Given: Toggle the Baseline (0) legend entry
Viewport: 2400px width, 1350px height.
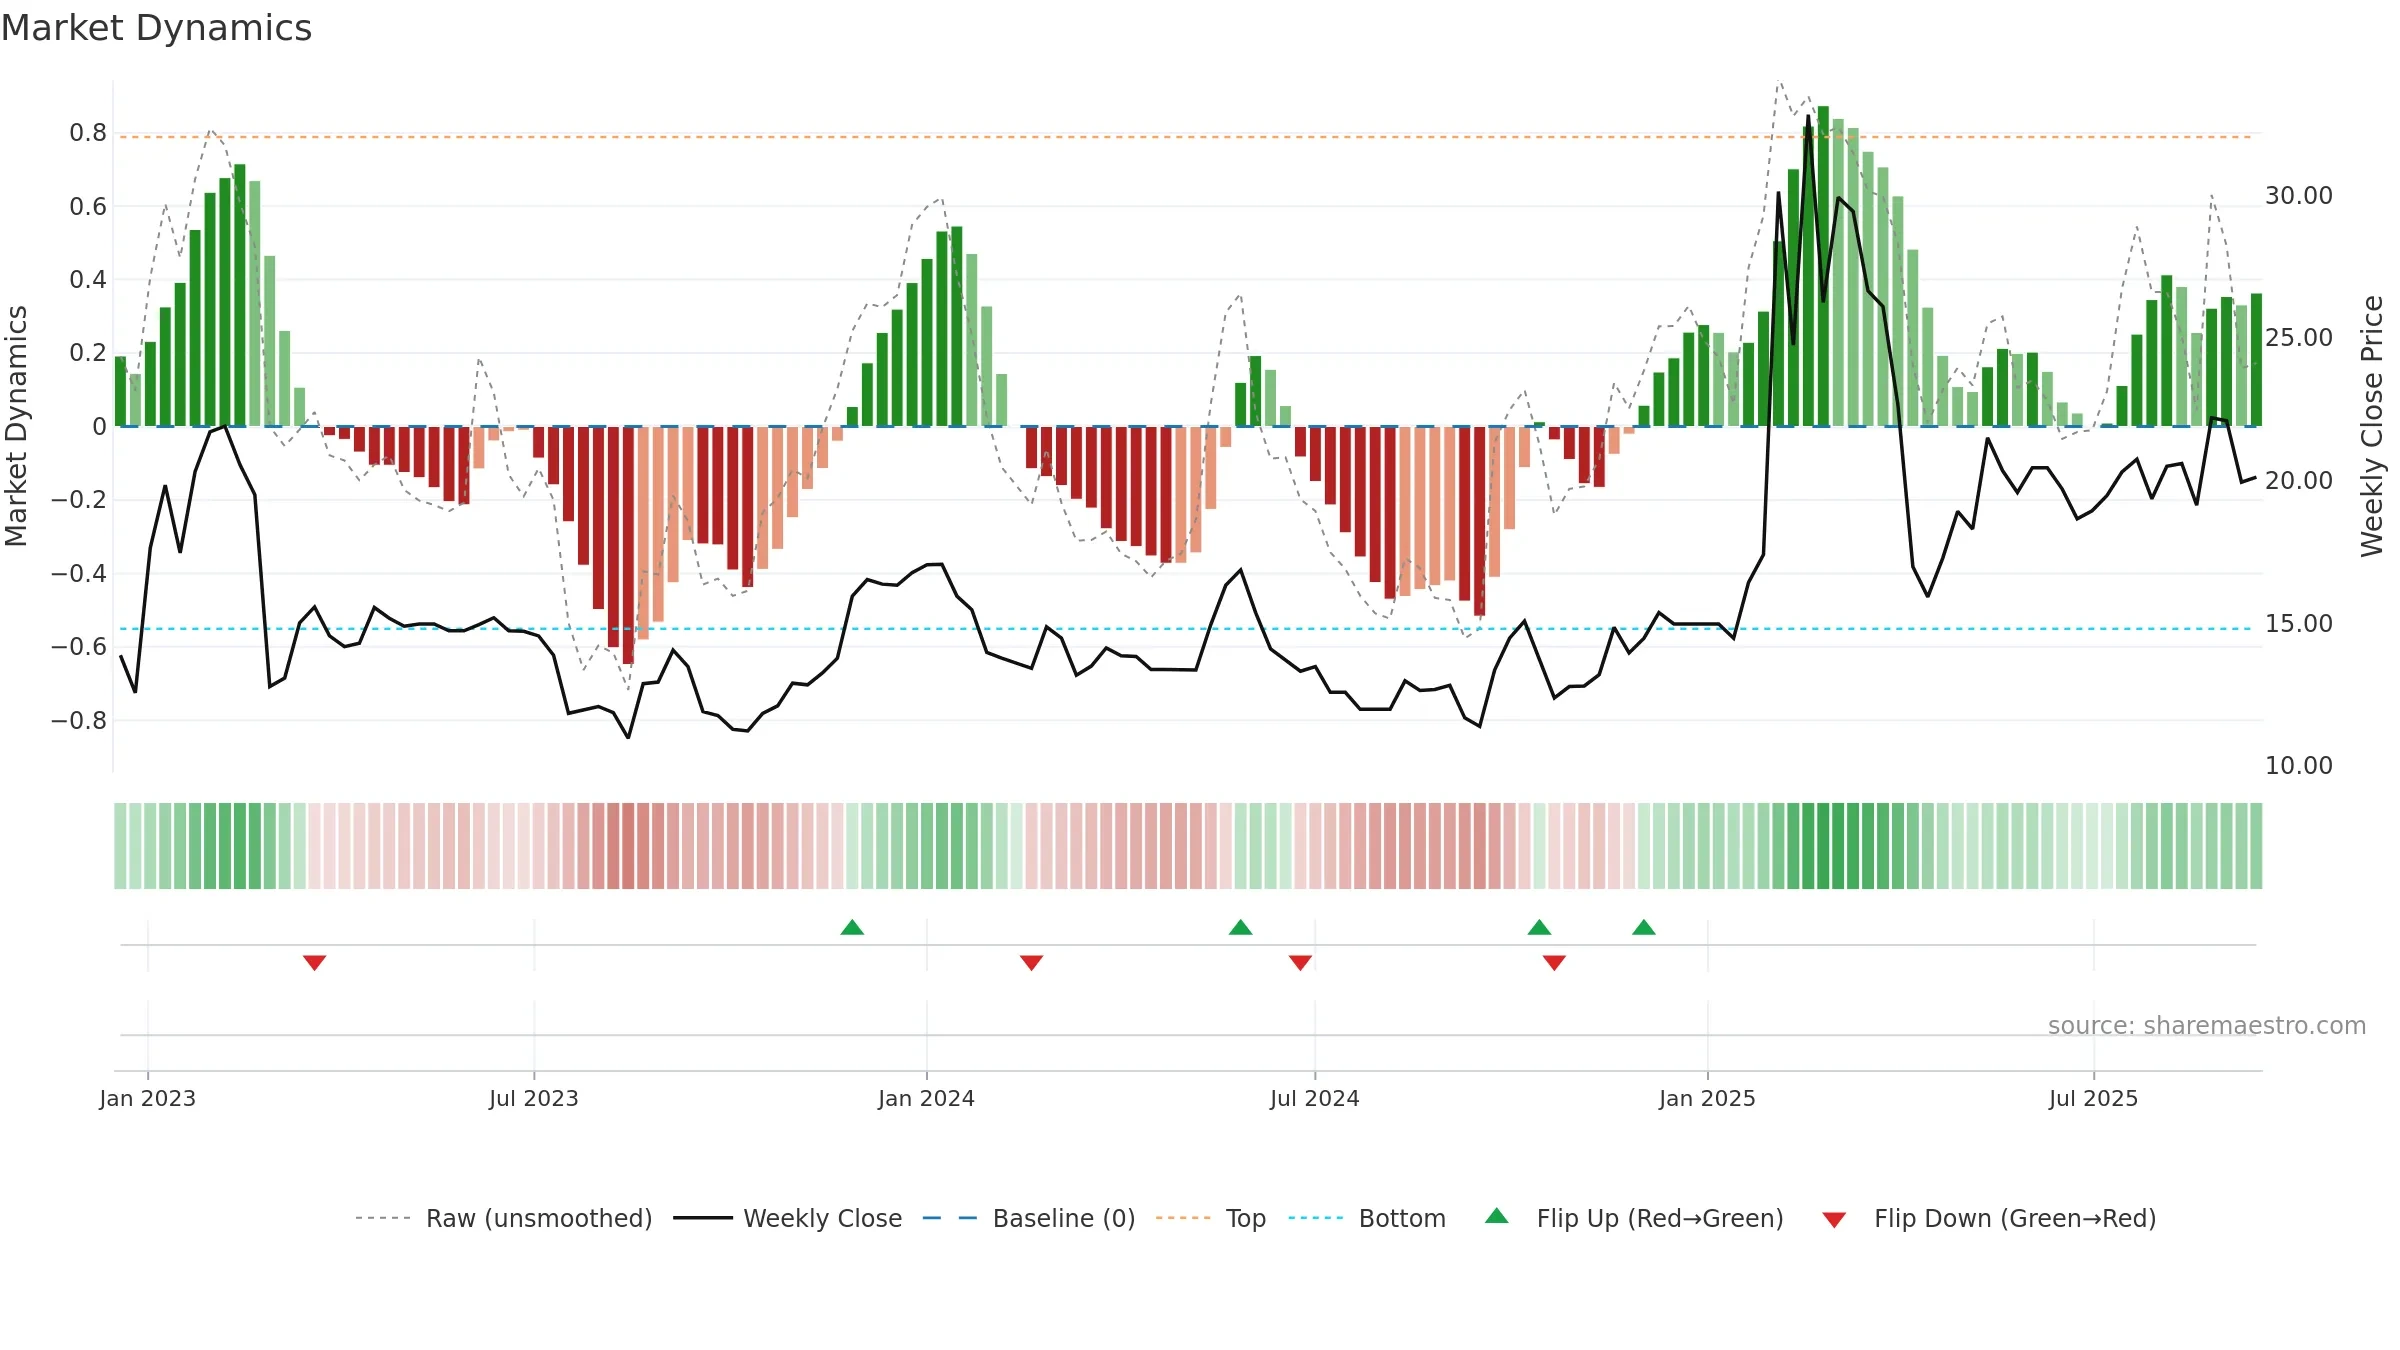Looking at the screenshot, I should 1029,1218.
